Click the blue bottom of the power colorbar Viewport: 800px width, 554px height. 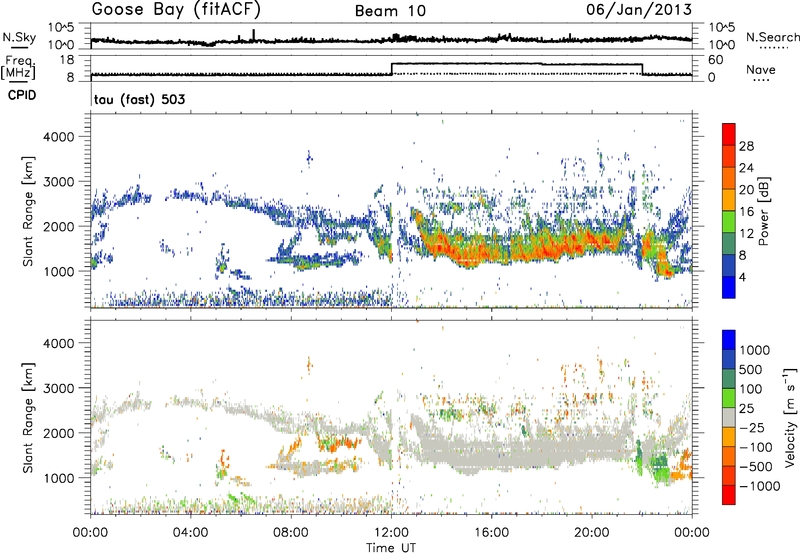pyautogui.click(x=729, y=288)
